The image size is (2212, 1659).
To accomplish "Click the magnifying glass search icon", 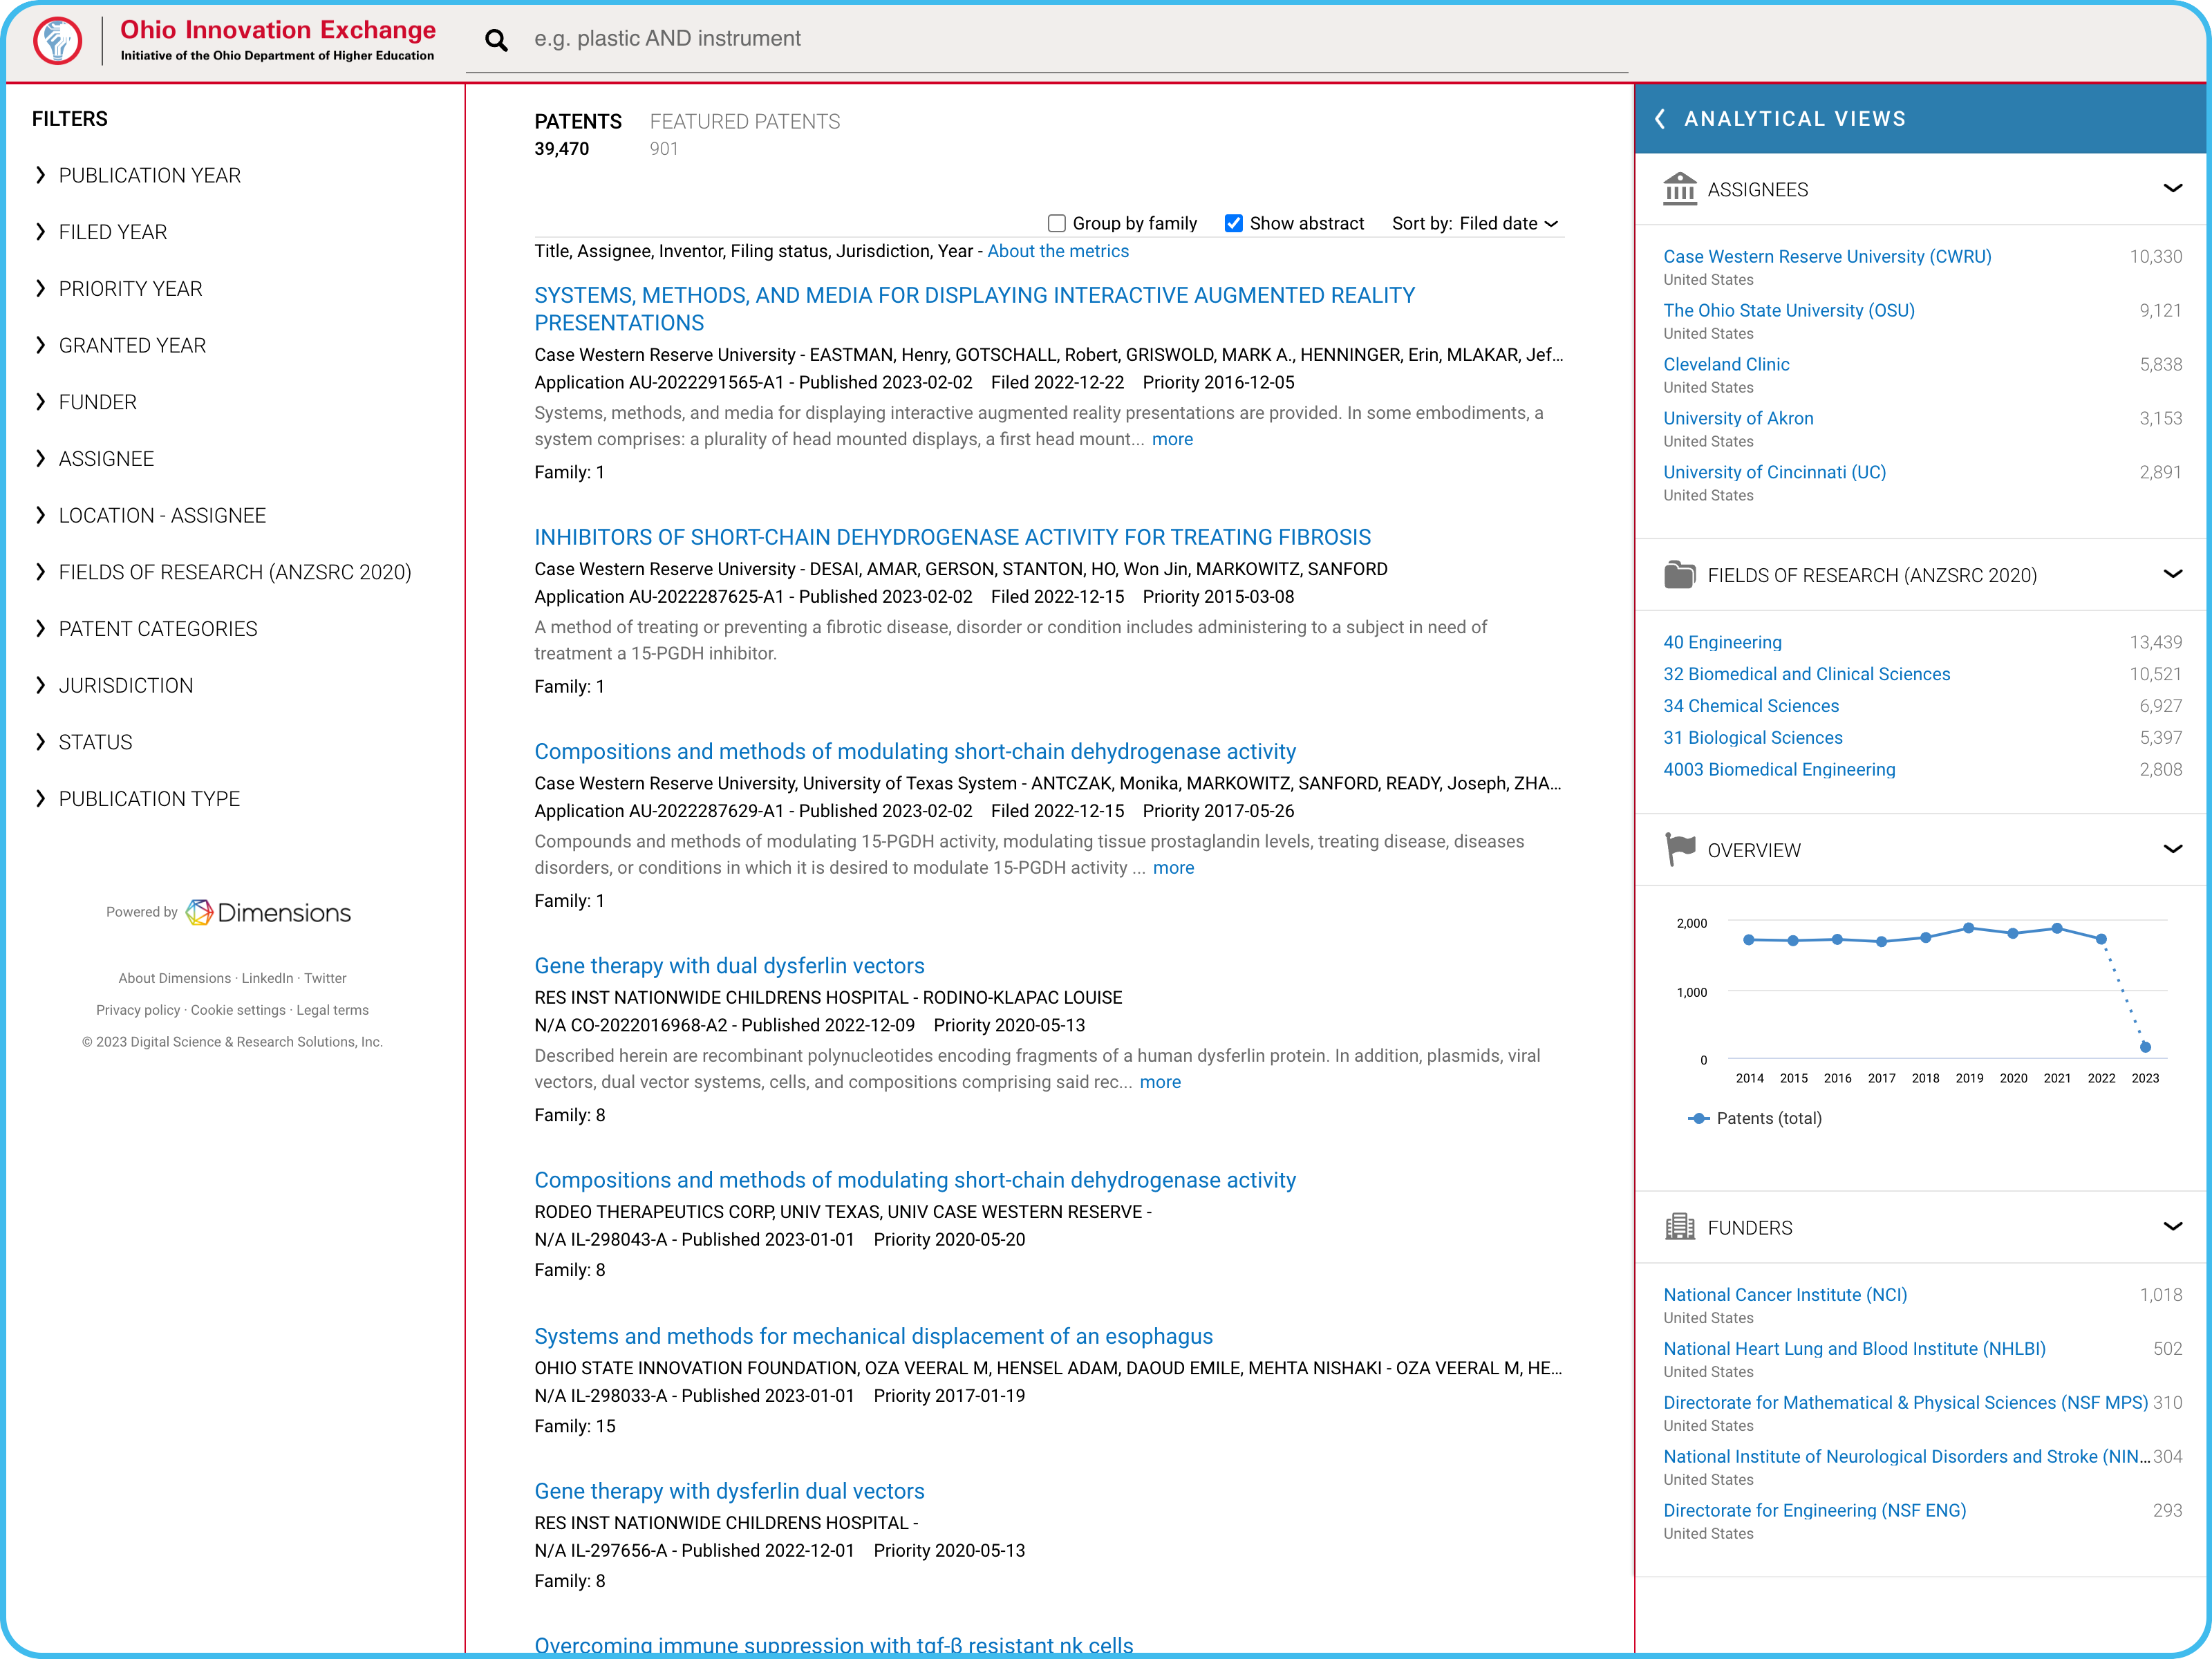I will click(496, 40).
